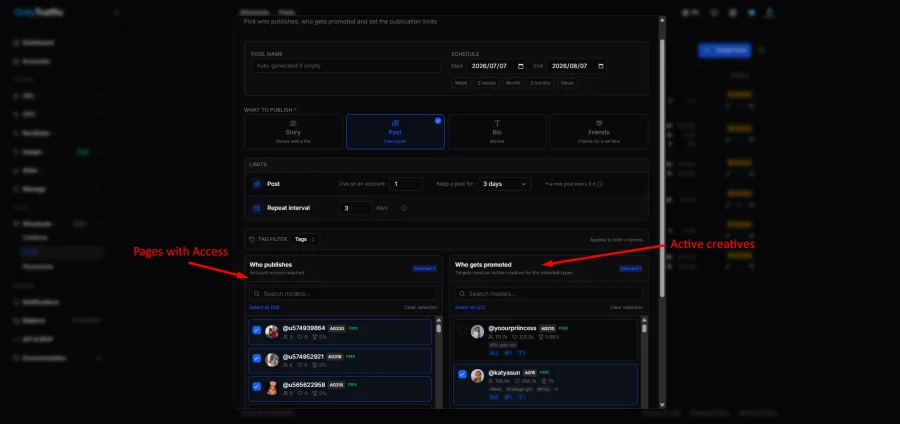The height and width of the screenshot is (424, 900).
Task: Select the Friends publish type card
Action: pos(599,132)
